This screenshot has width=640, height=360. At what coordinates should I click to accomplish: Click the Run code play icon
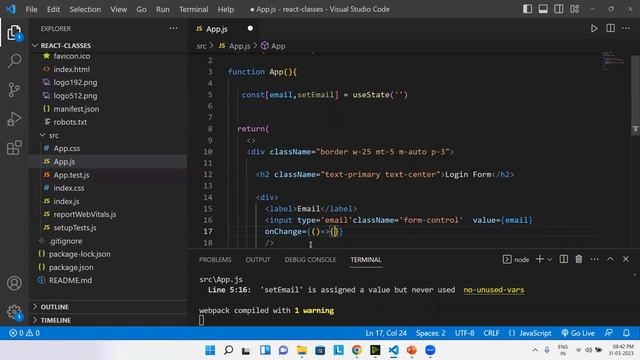tap(594, 28)
